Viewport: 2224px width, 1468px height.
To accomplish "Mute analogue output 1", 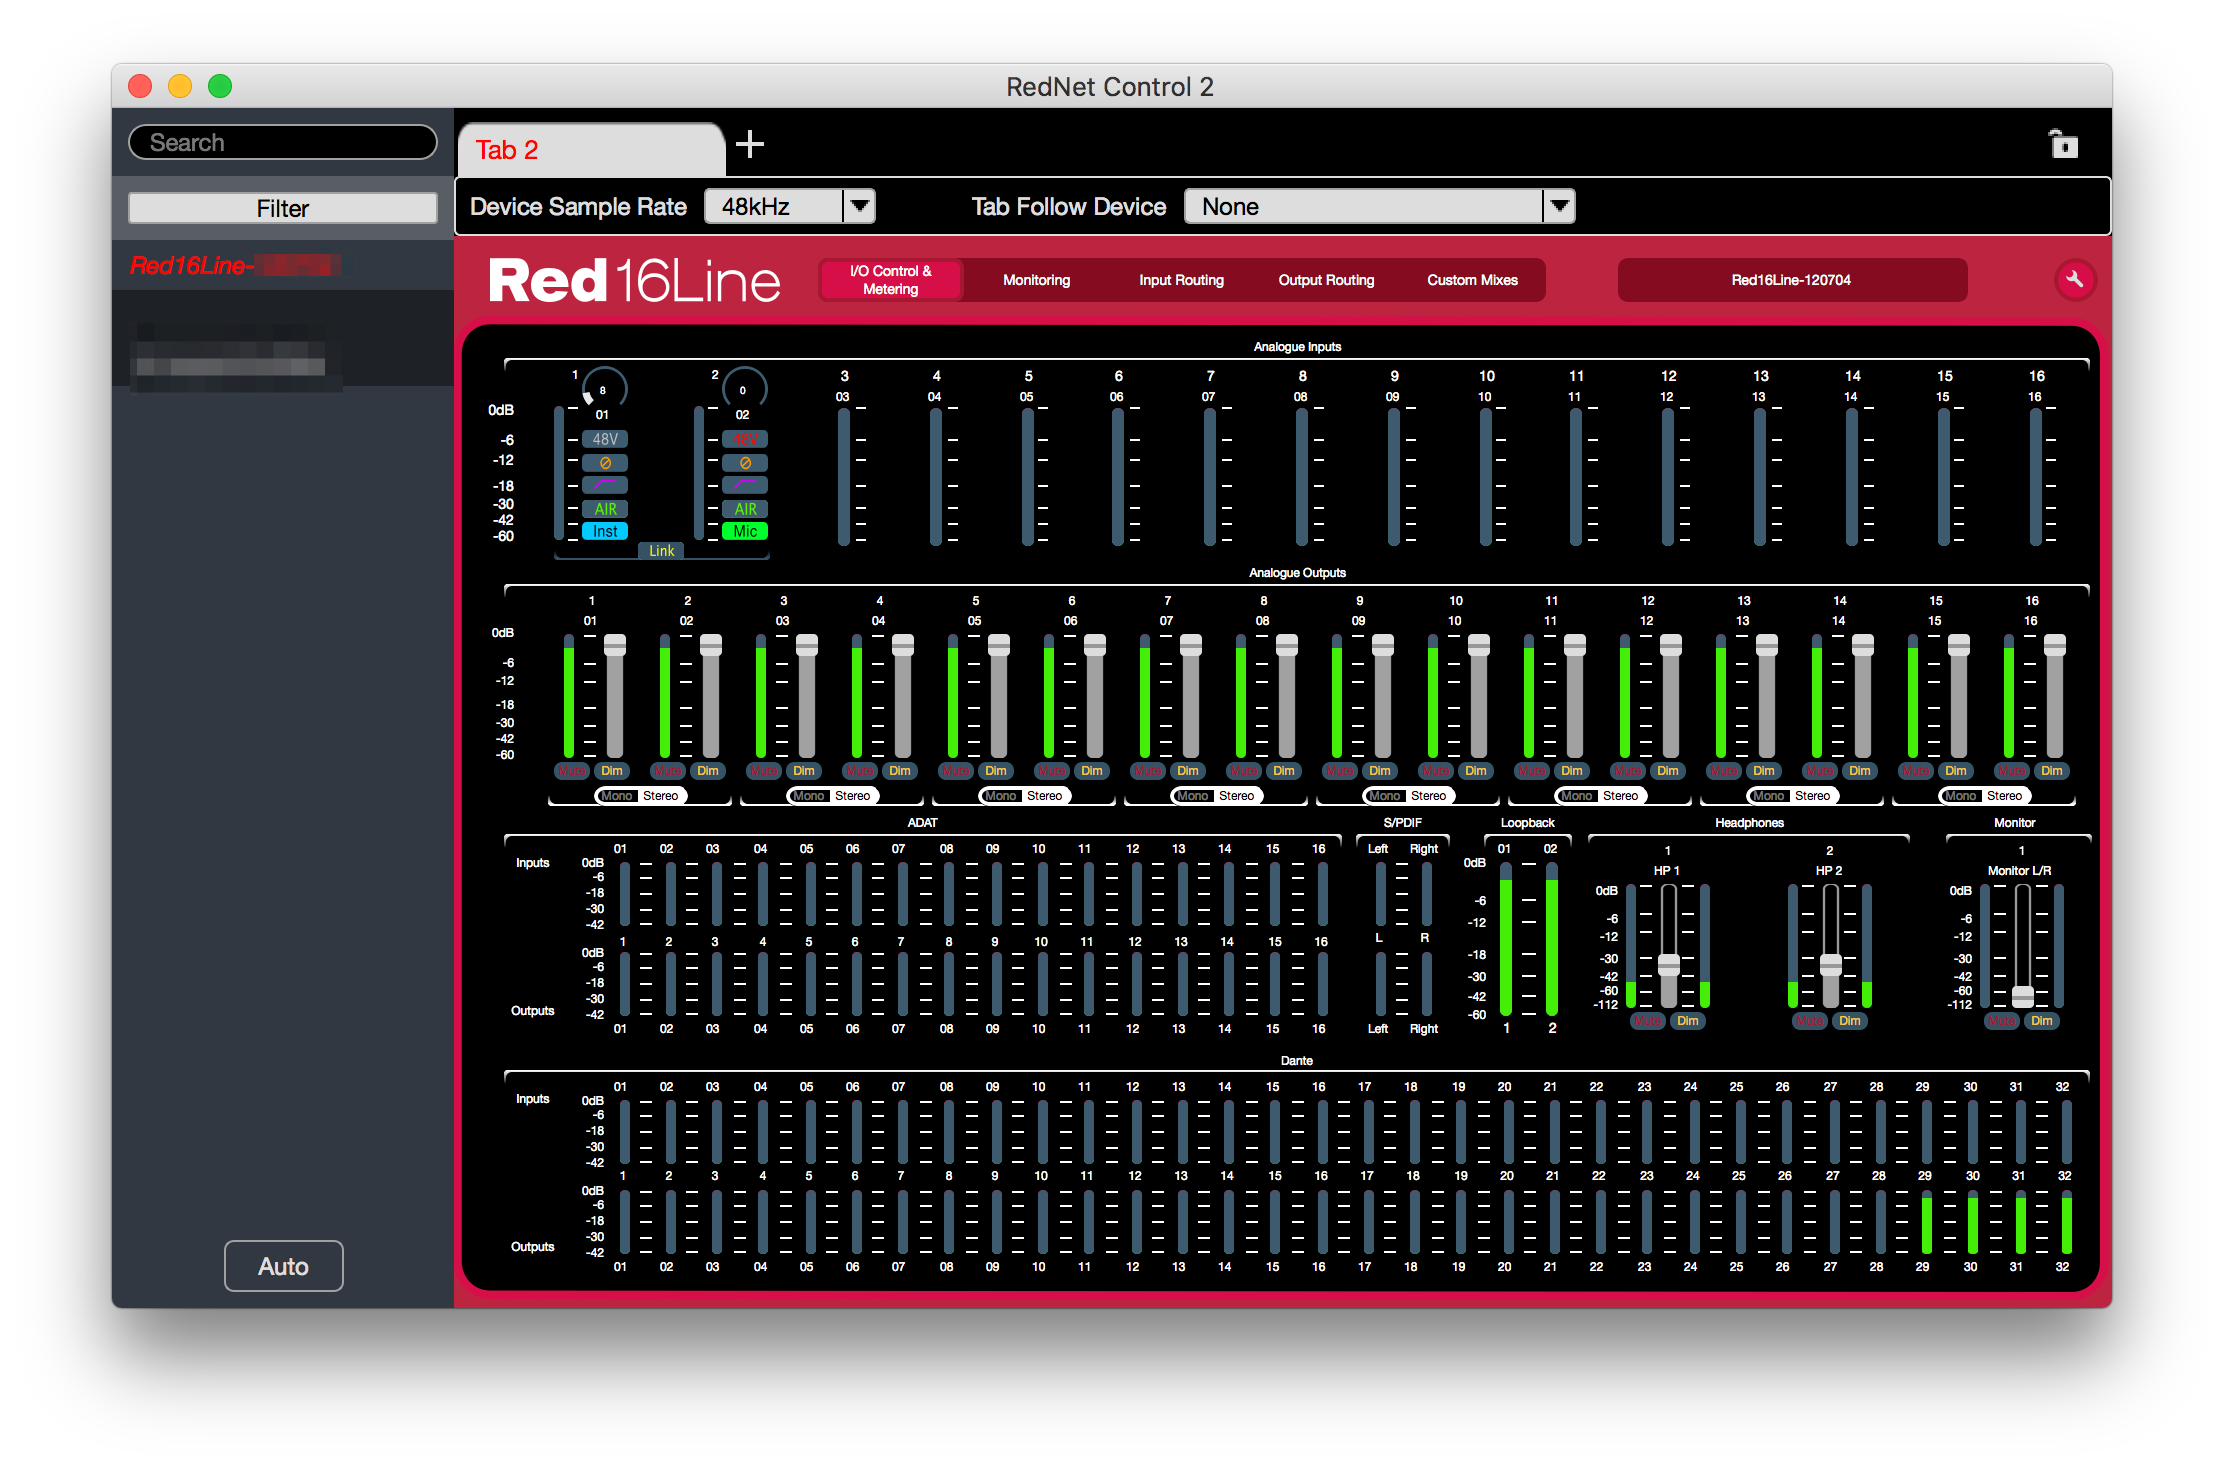I will (x=572, y=771).
